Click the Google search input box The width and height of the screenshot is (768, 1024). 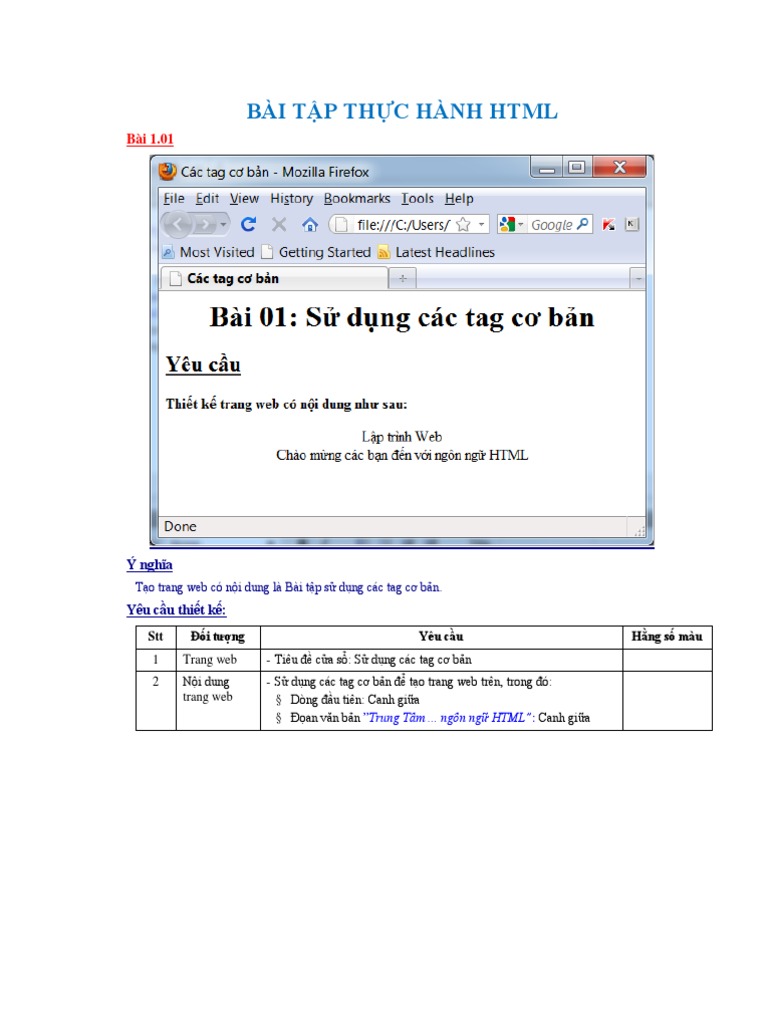551,225
